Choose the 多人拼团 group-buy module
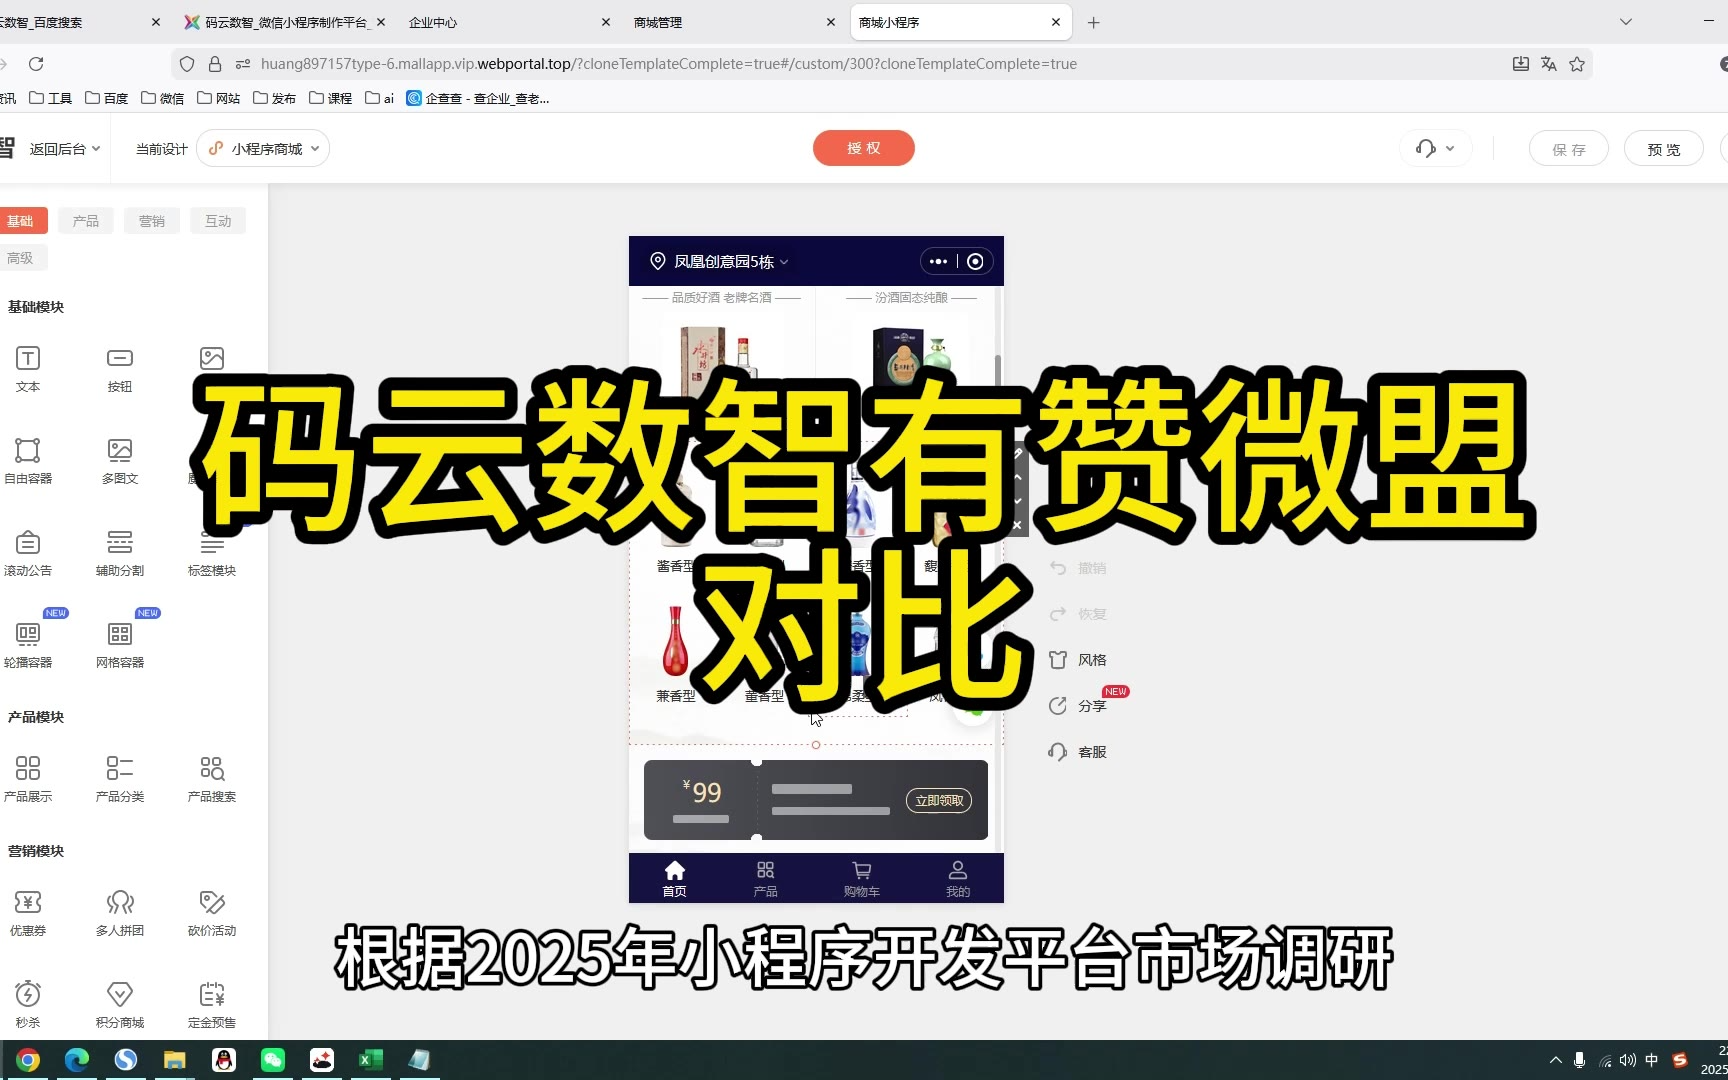The image size is (1728, 1080). tap(120, 912)
